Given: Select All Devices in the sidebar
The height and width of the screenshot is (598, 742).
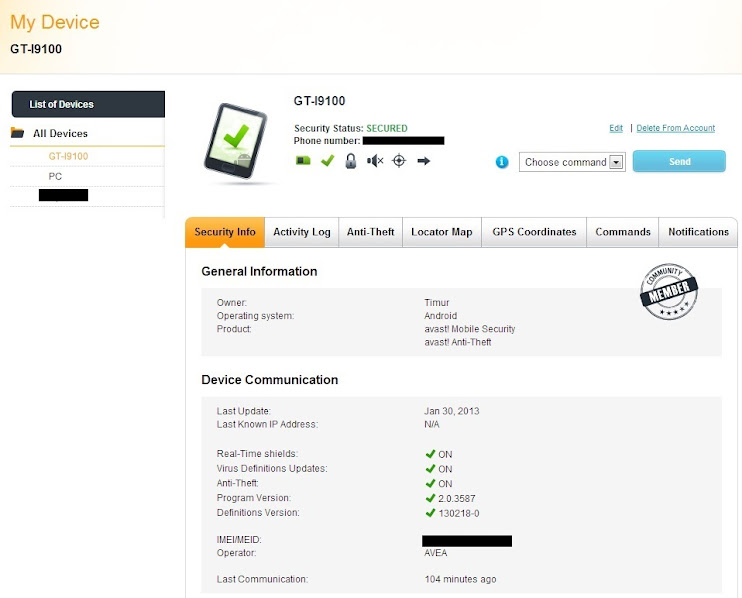Looking at the screenshot, I should pos(60,133).
